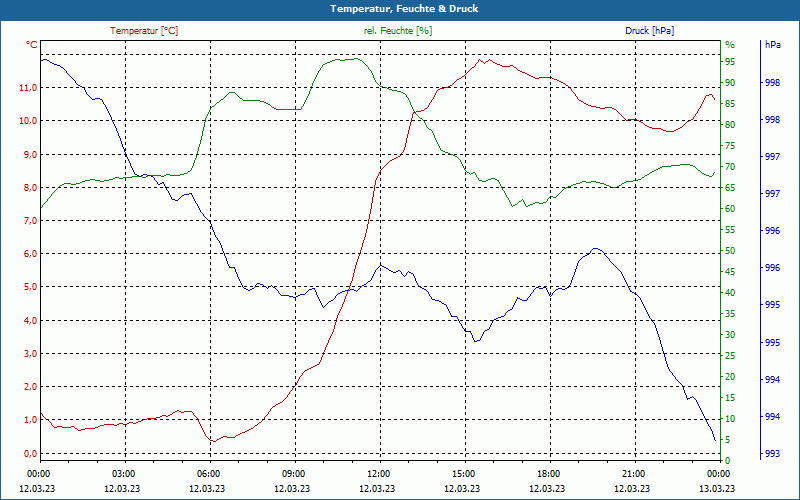The image size is (800, 500).
Task: Click temperature axis value "11,0"
Action: pyautogui.click(x=28, y=88)
